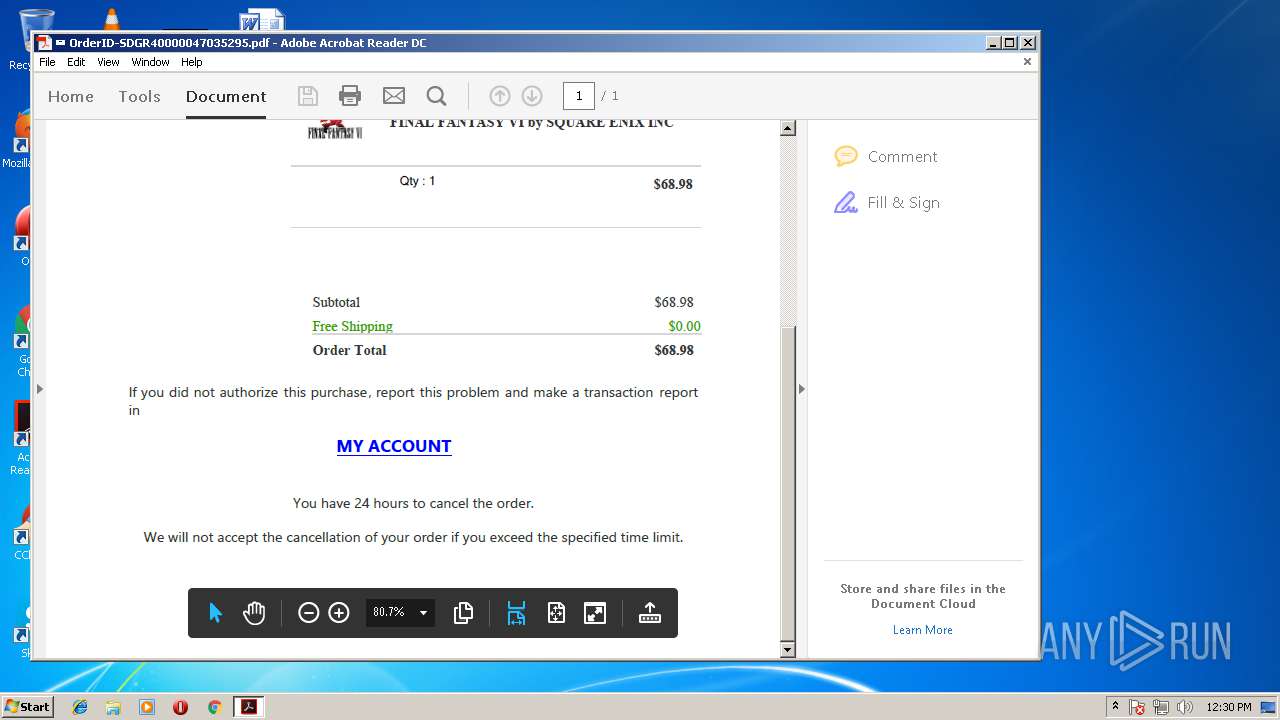Switch to full screen view icon
Screen dimensions: 1280x720
(595, 613)
